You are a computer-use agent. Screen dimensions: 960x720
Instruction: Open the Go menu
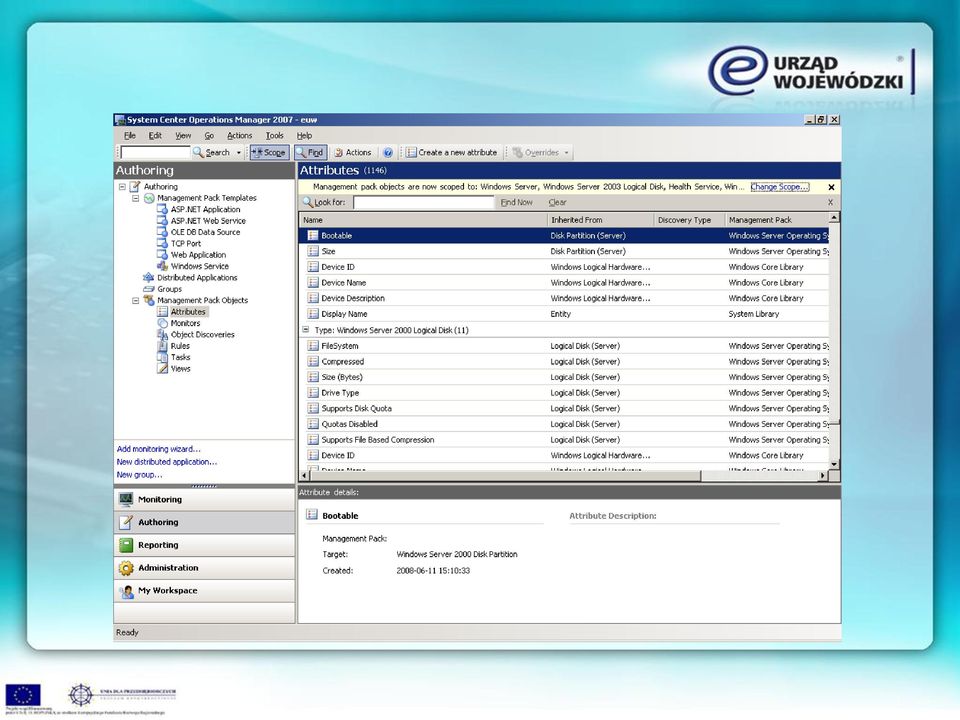pos(209,136)
